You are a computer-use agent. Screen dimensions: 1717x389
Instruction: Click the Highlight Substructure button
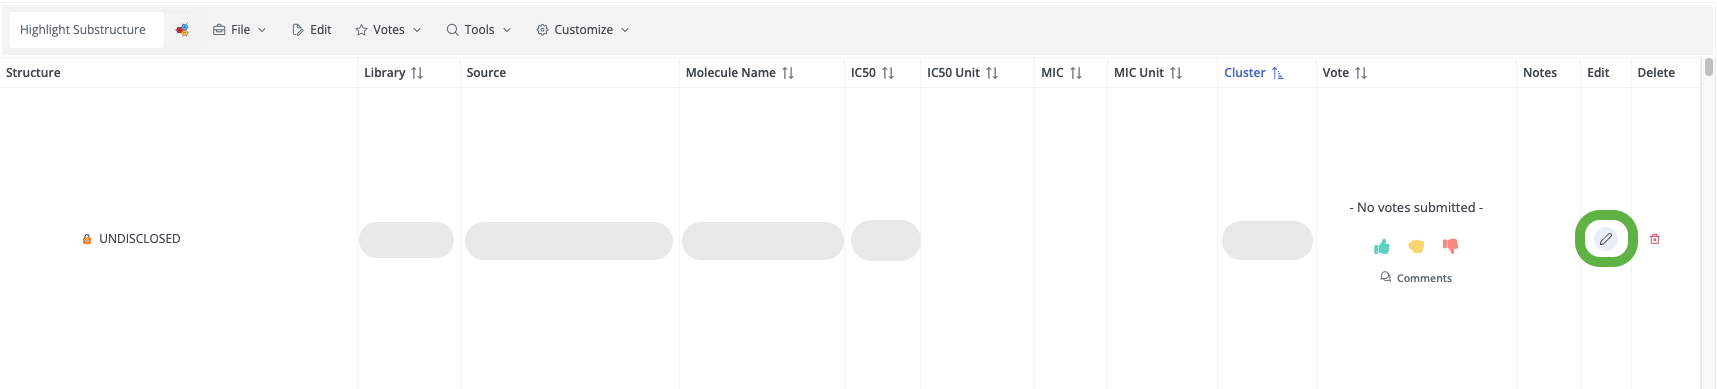pos(83,30)
